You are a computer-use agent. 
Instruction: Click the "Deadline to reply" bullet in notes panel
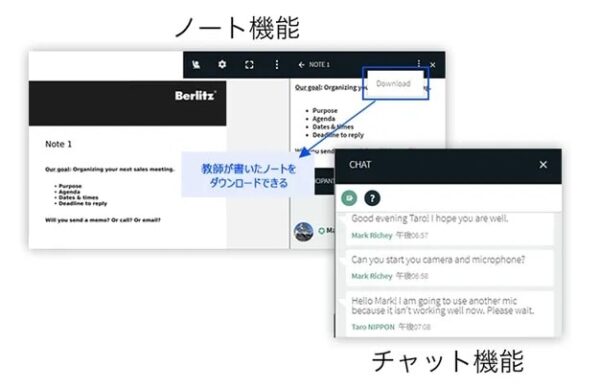pos(338,135)
